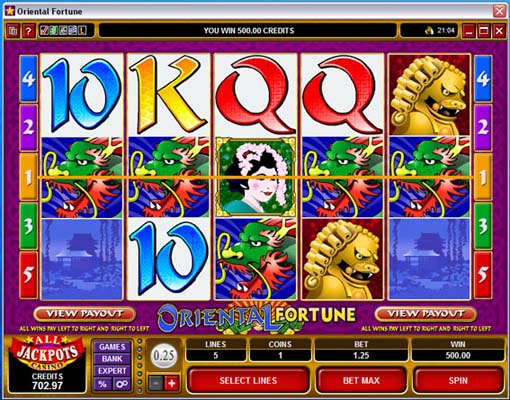The width and height of the screenshot is (510, 400).
Task: Click the SPIN button
Action: (x=458, y=380)
